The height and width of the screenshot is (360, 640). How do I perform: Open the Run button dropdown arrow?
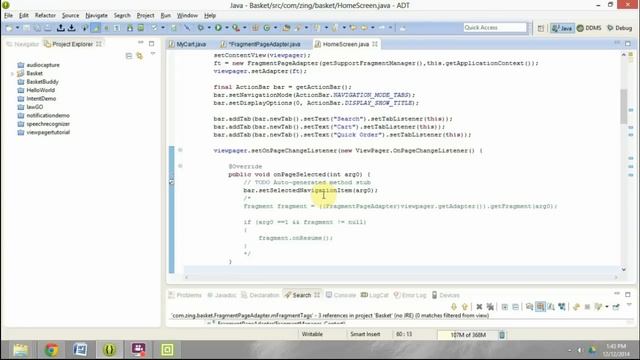point(227,28)
